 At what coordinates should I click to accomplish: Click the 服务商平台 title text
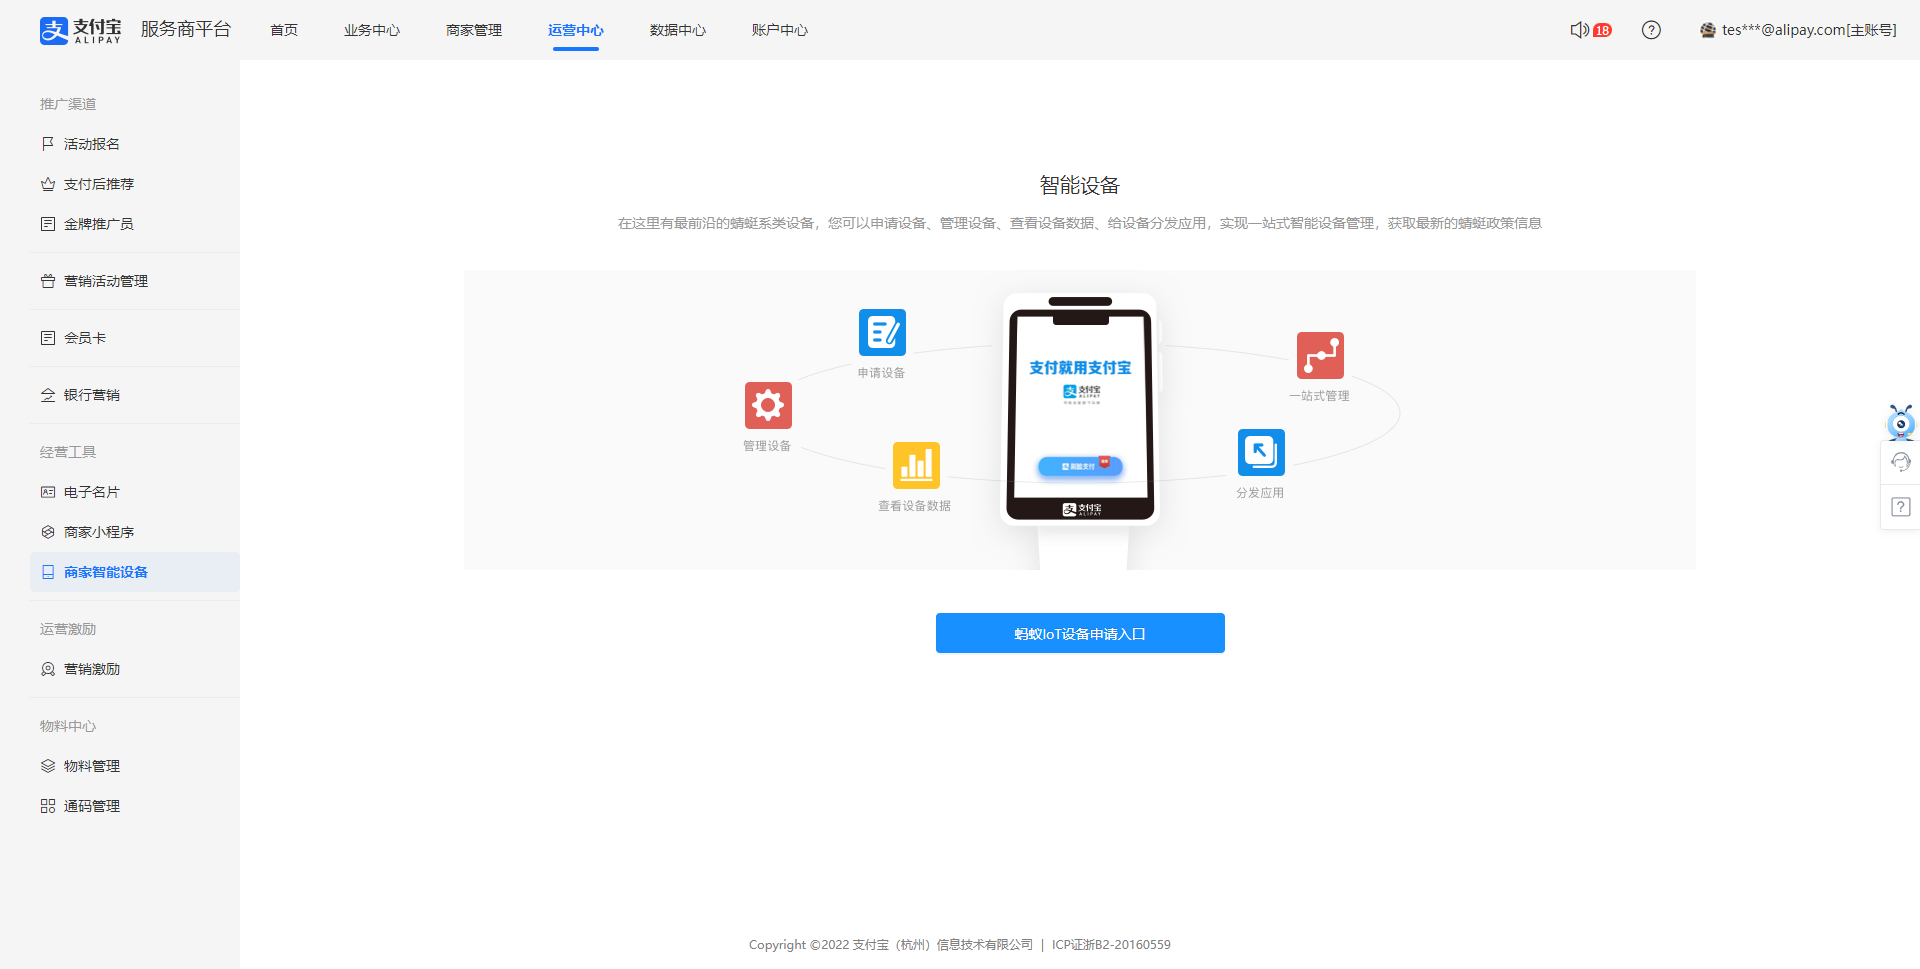(186, 29)
